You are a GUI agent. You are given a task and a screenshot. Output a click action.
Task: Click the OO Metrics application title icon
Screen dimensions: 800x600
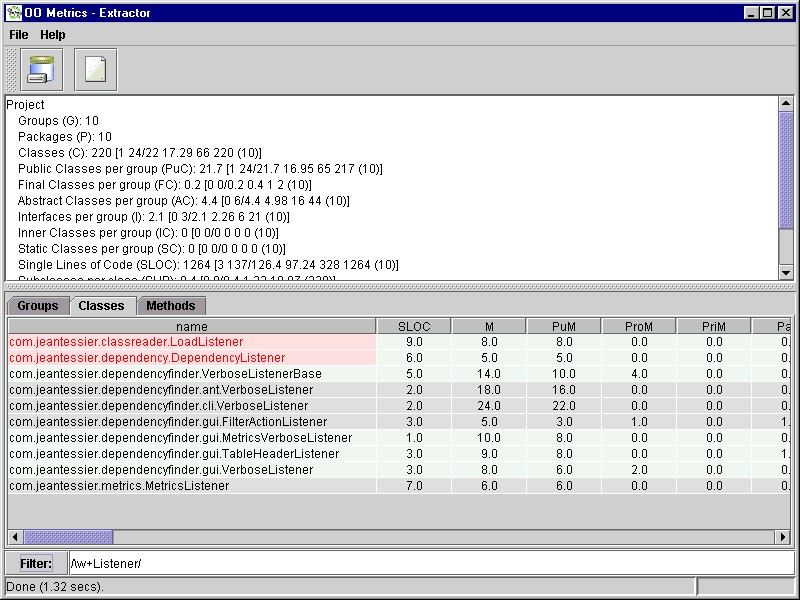14,13
